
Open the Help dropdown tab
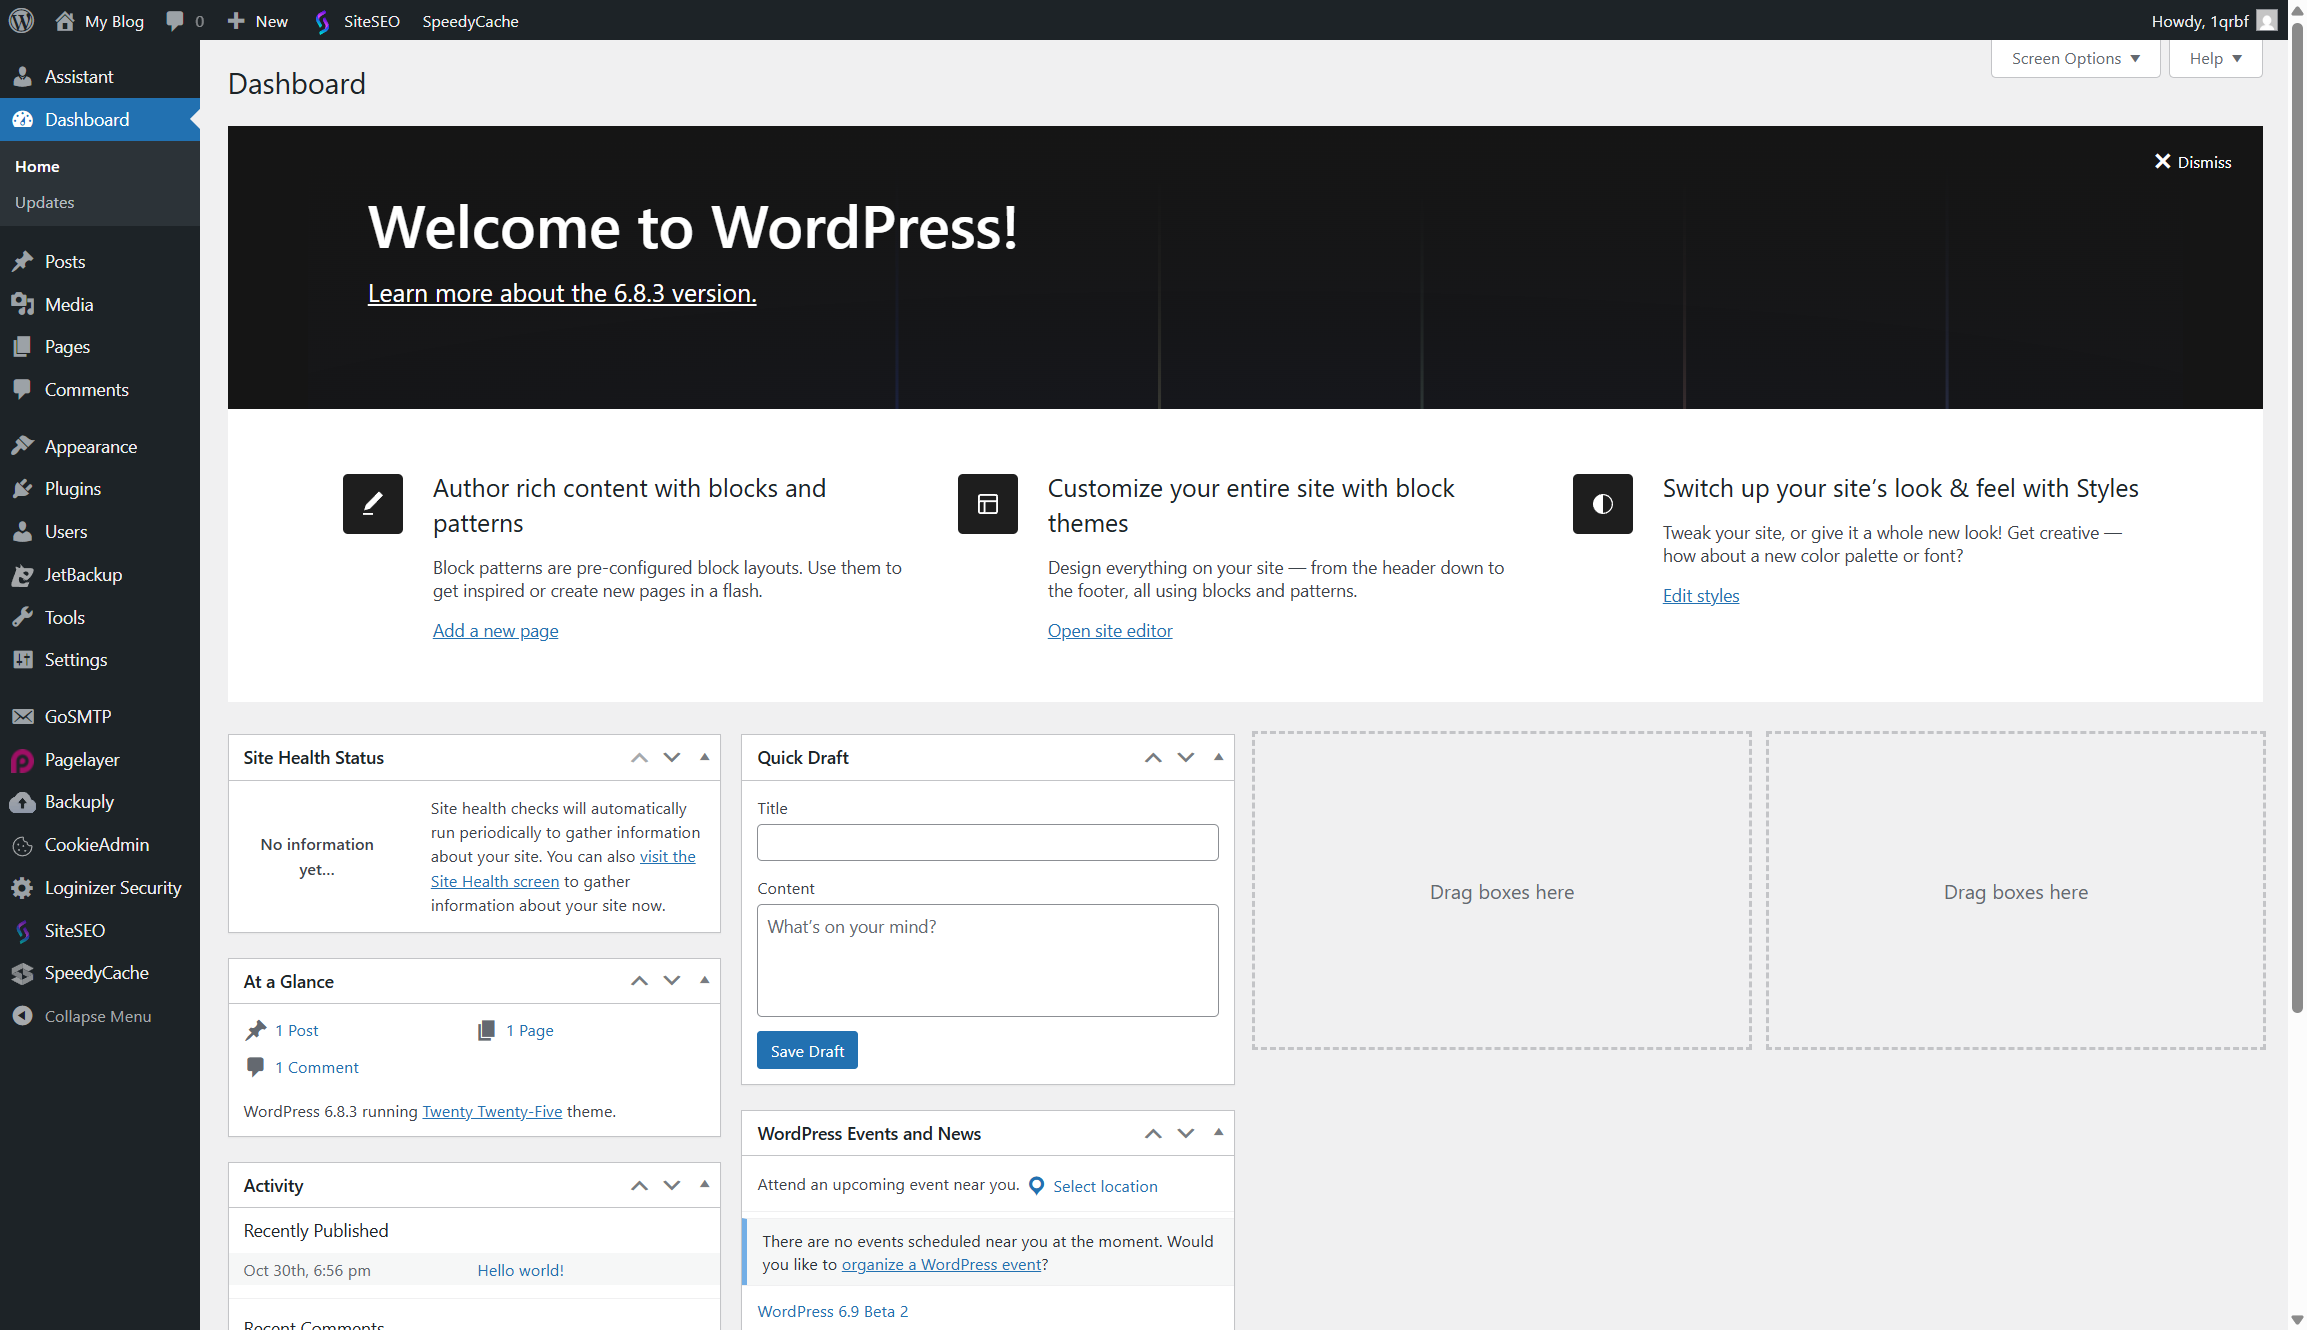(2215, 59)
